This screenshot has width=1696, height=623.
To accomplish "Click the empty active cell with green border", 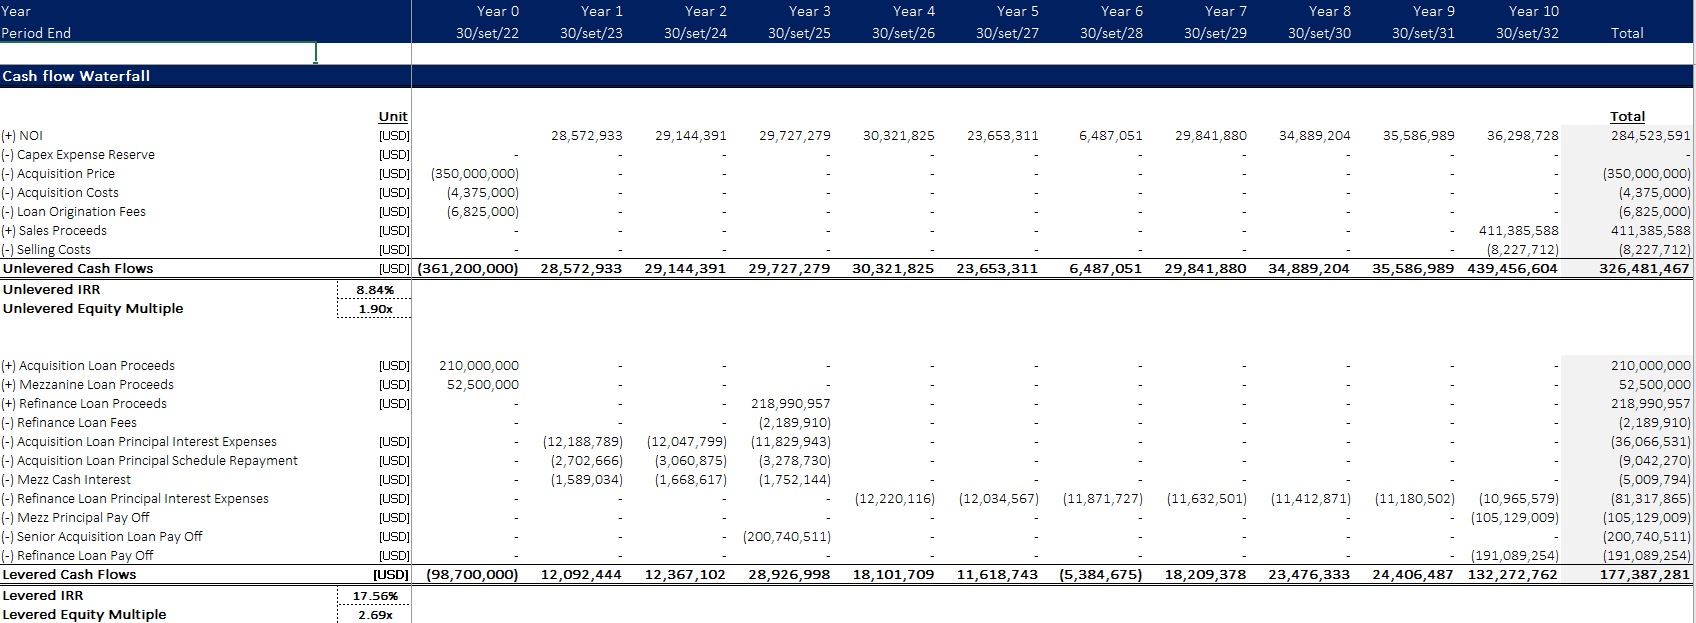I will point(158,53).
